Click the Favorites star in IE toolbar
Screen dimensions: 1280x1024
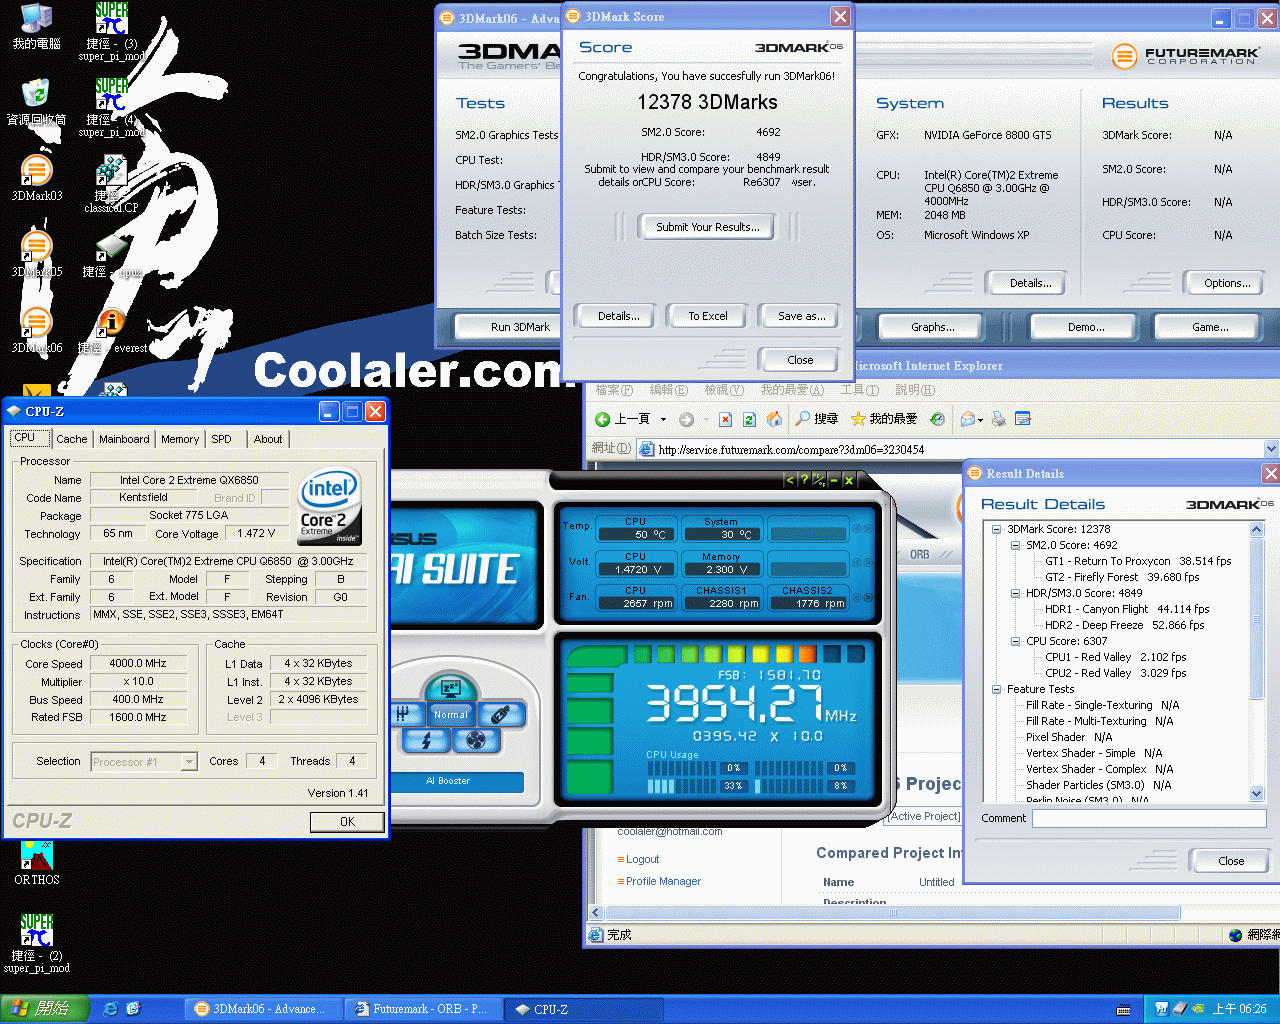coord(884,419)
